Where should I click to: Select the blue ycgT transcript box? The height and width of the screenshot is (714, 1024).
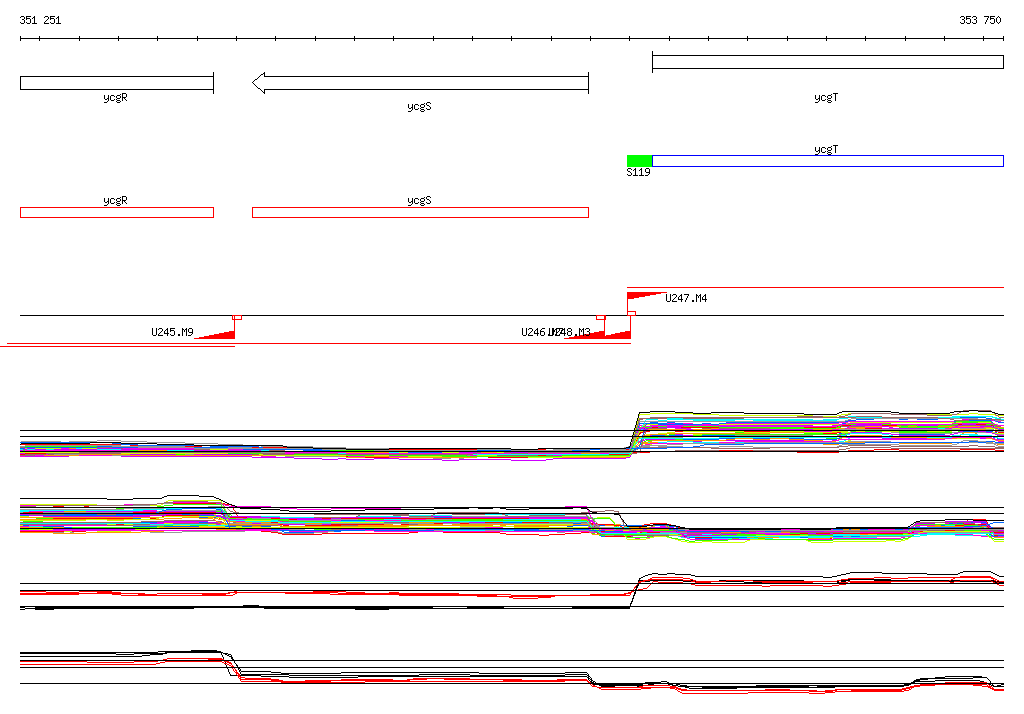pyautogui.click(x=827, y=161)
